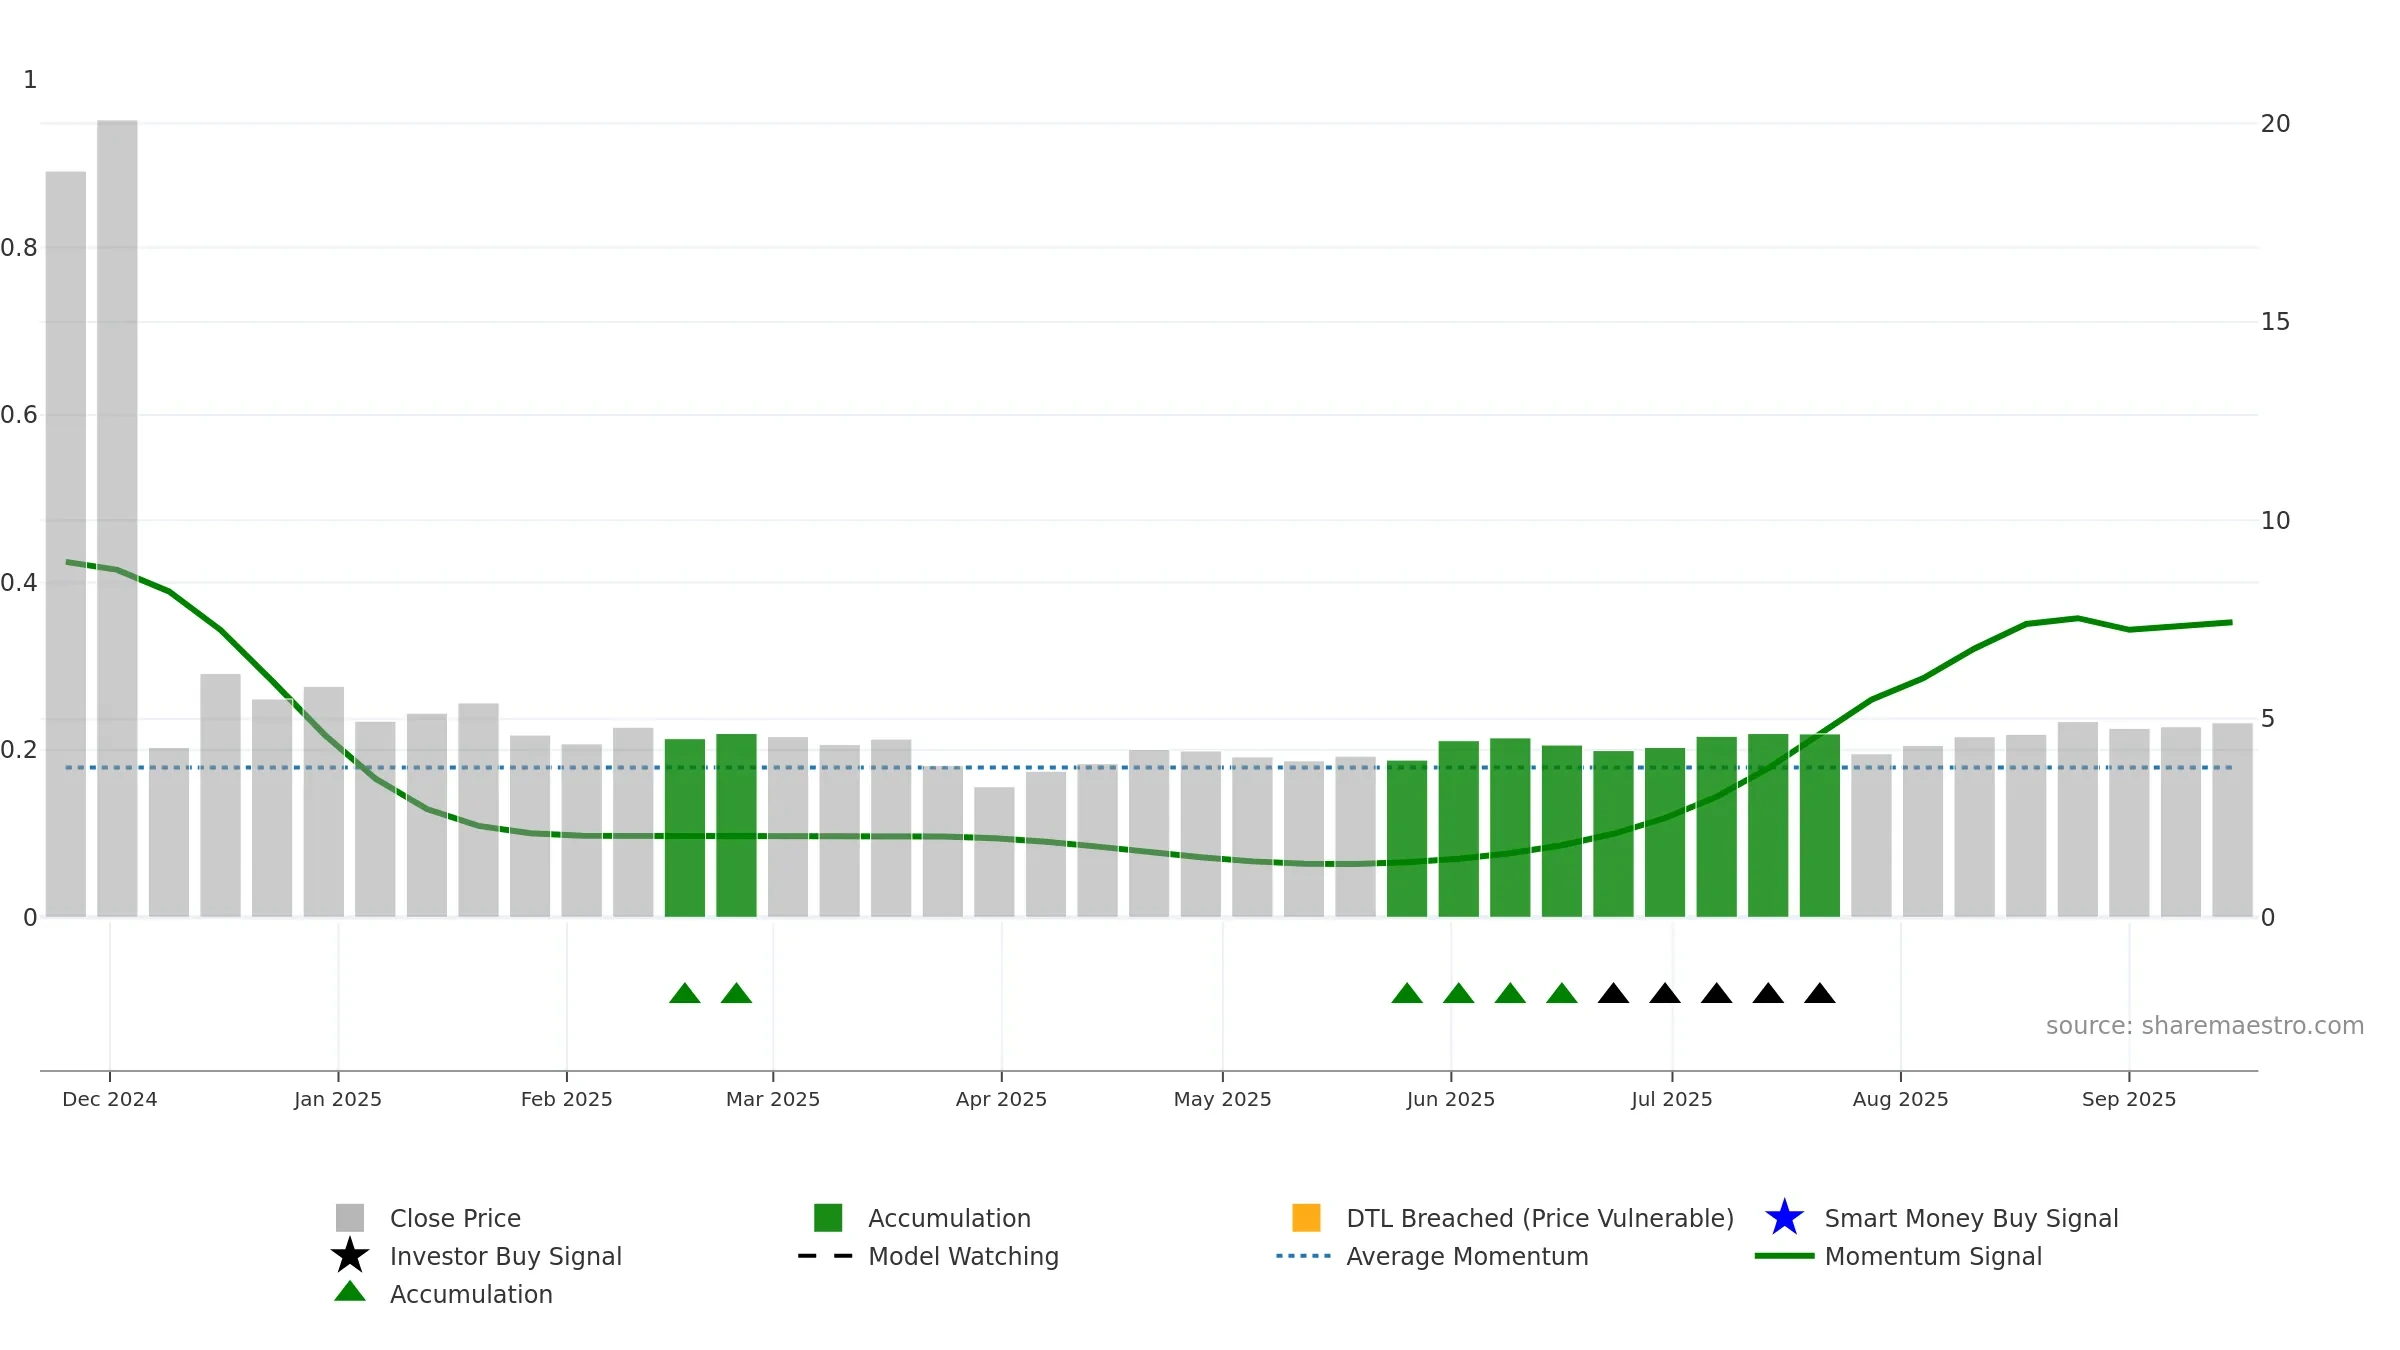Click the sharemaestro.com source text
2400x1350 pixels.
(x=2204, y=1026)
